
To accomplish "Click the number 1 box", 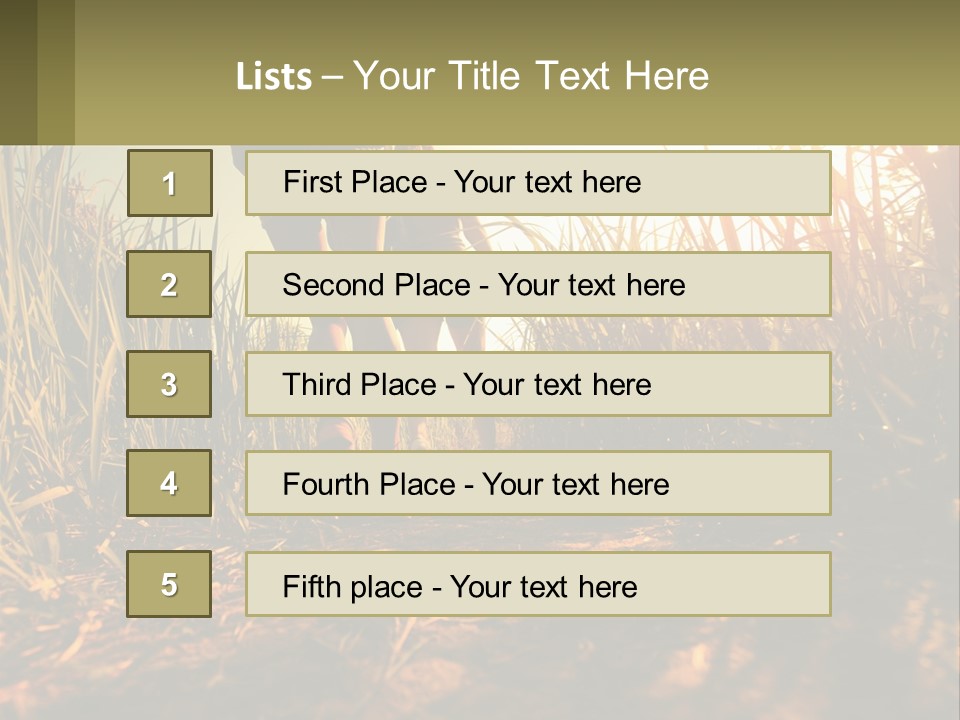I will (x=170, y=183).
